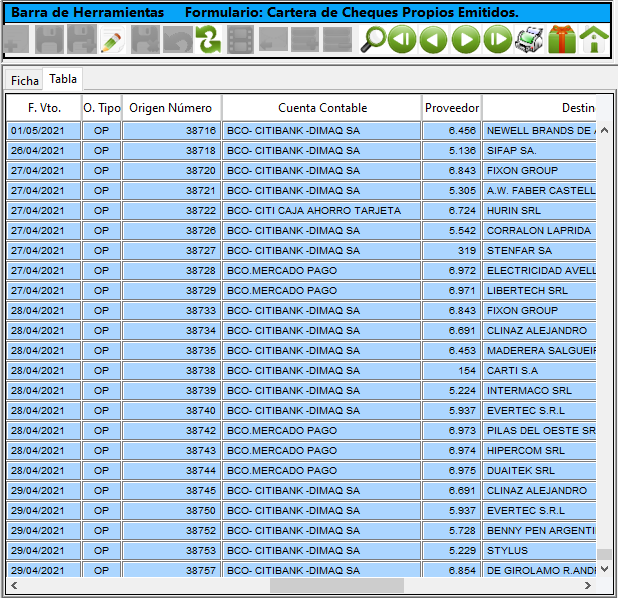
Task: Click the DE GIROLAMO R.AND cell
Action: click(539, 570)
